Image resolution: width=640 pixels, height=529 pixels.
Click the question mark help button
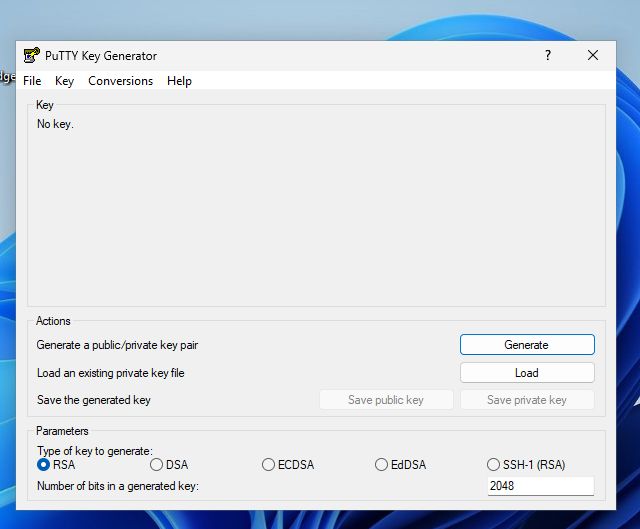pos(547,56)
